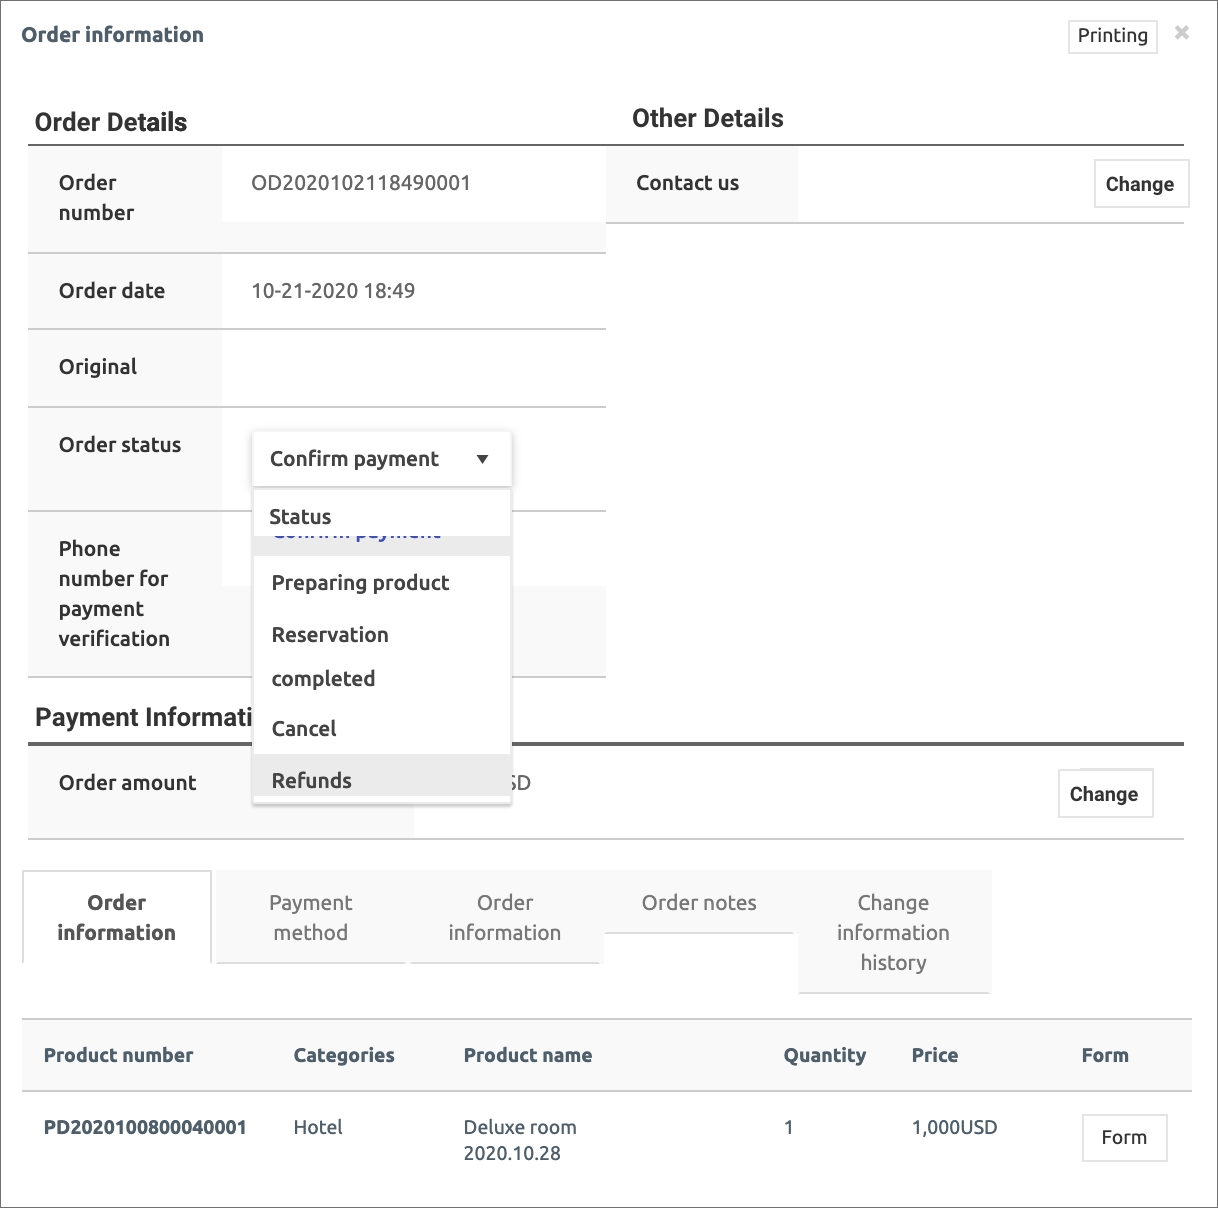Click the Original label
1218x1208 pixels.
98,367
